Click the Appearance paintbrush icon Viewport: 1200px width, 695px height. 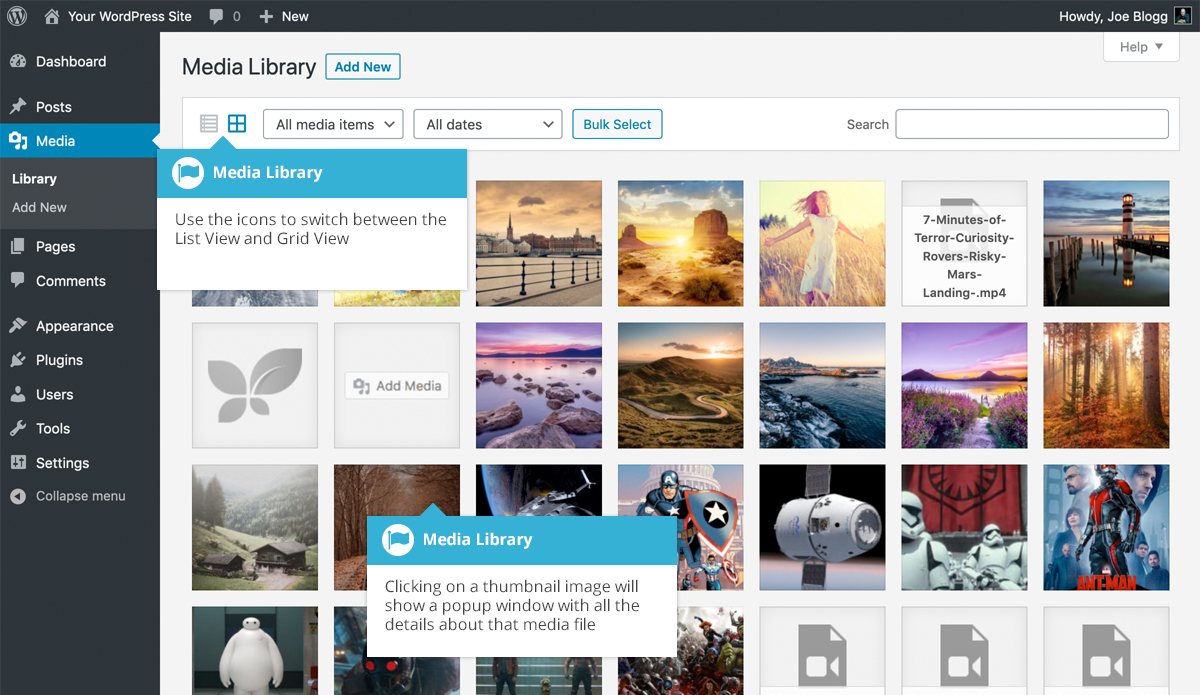18,326
